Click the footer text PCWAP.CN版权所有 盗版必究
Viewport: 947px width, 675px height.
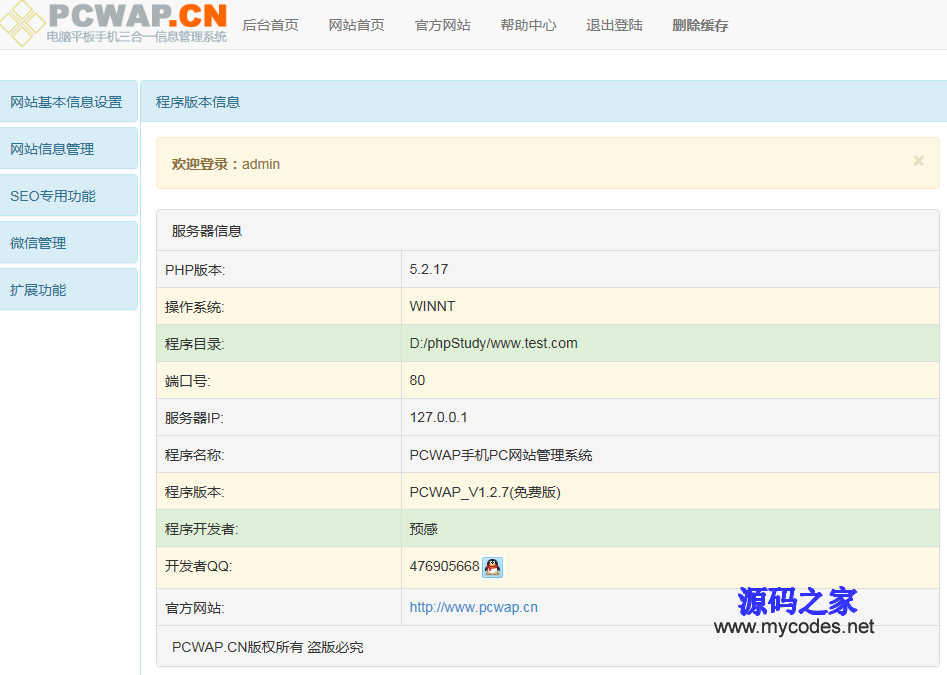coord(268,647)
